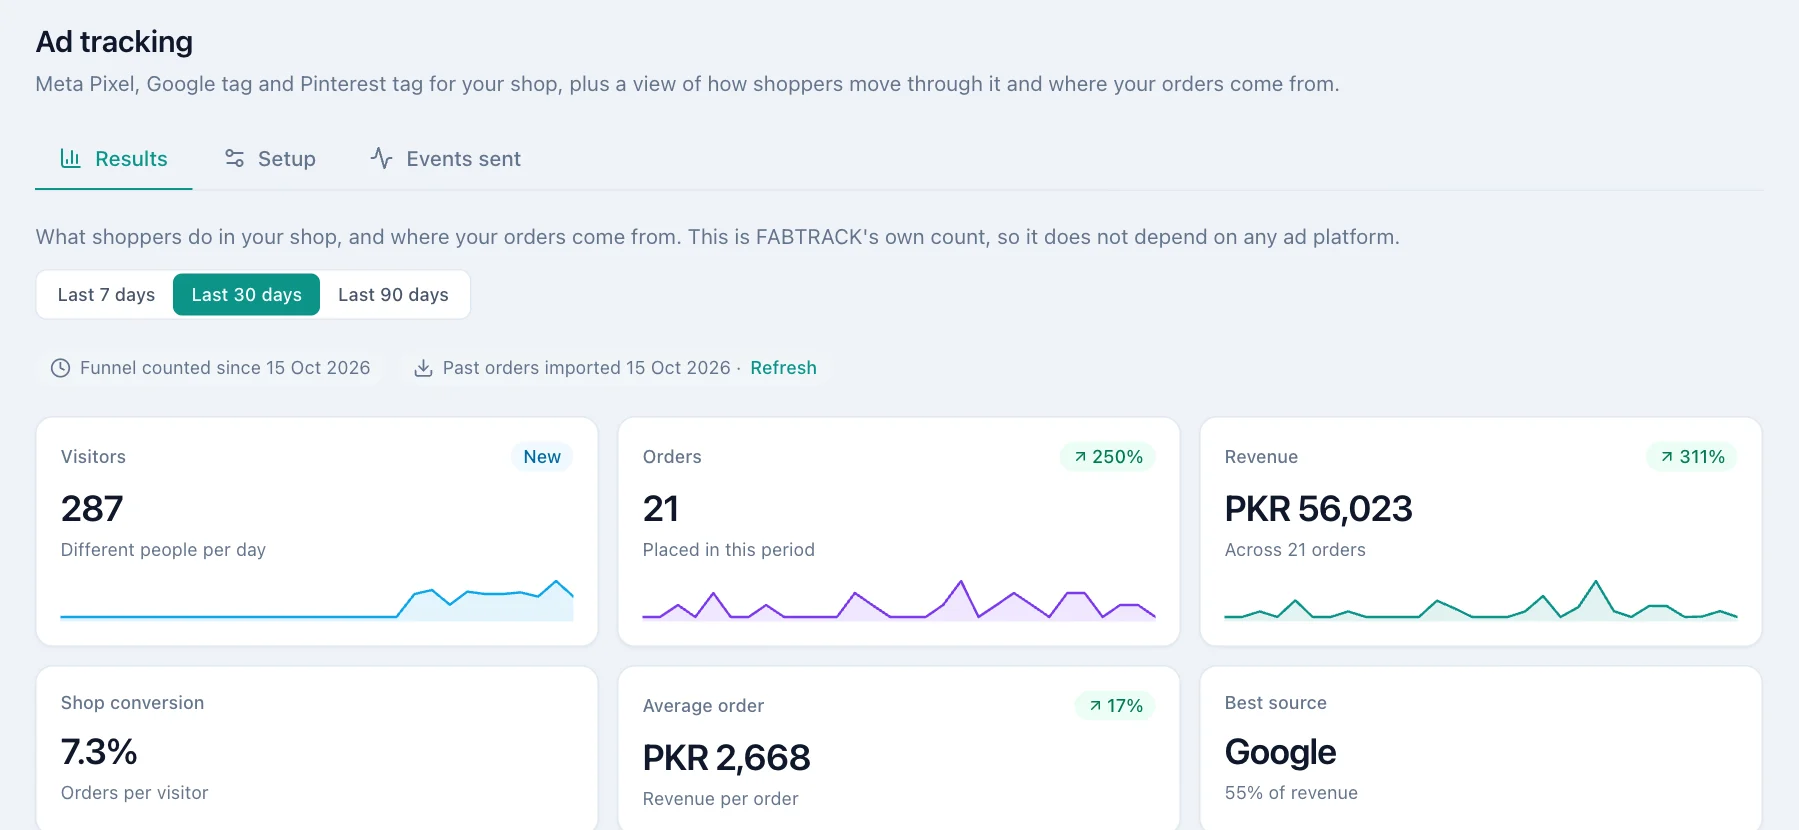Click the 'Best source' card label
This screenshot has width=1799, height=830.
[1275, 703]
